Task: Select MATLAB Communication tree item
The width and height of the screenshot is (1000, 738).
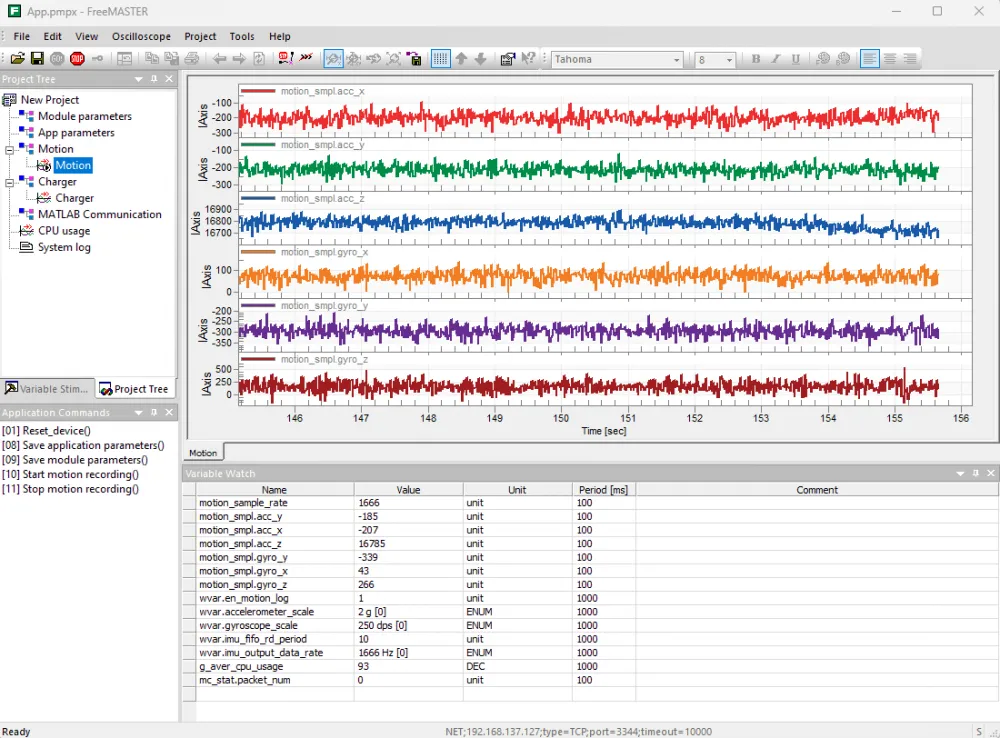Action: [x=99, y=214]
